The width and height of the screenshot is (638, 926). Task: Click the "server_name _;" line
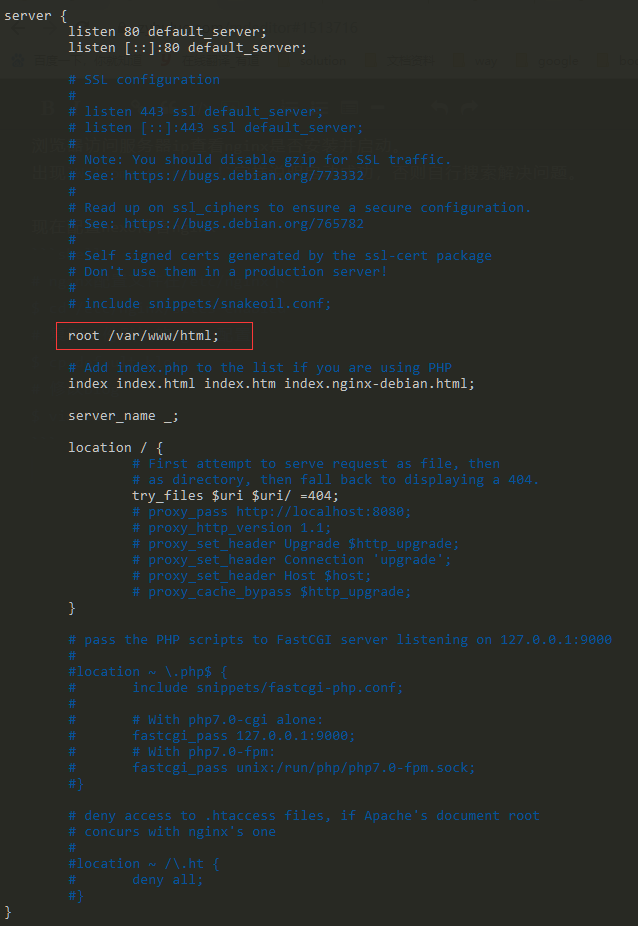(x=123, y=415)
